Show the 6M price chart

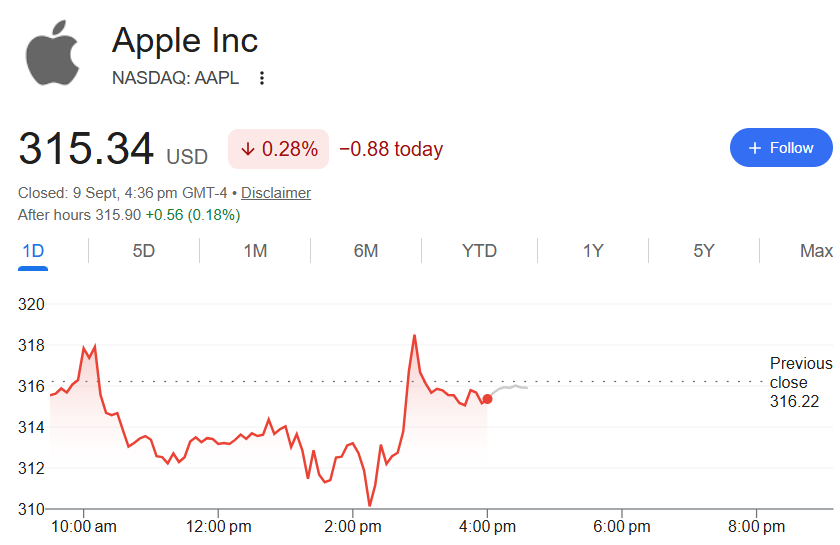tap(366, 251)
